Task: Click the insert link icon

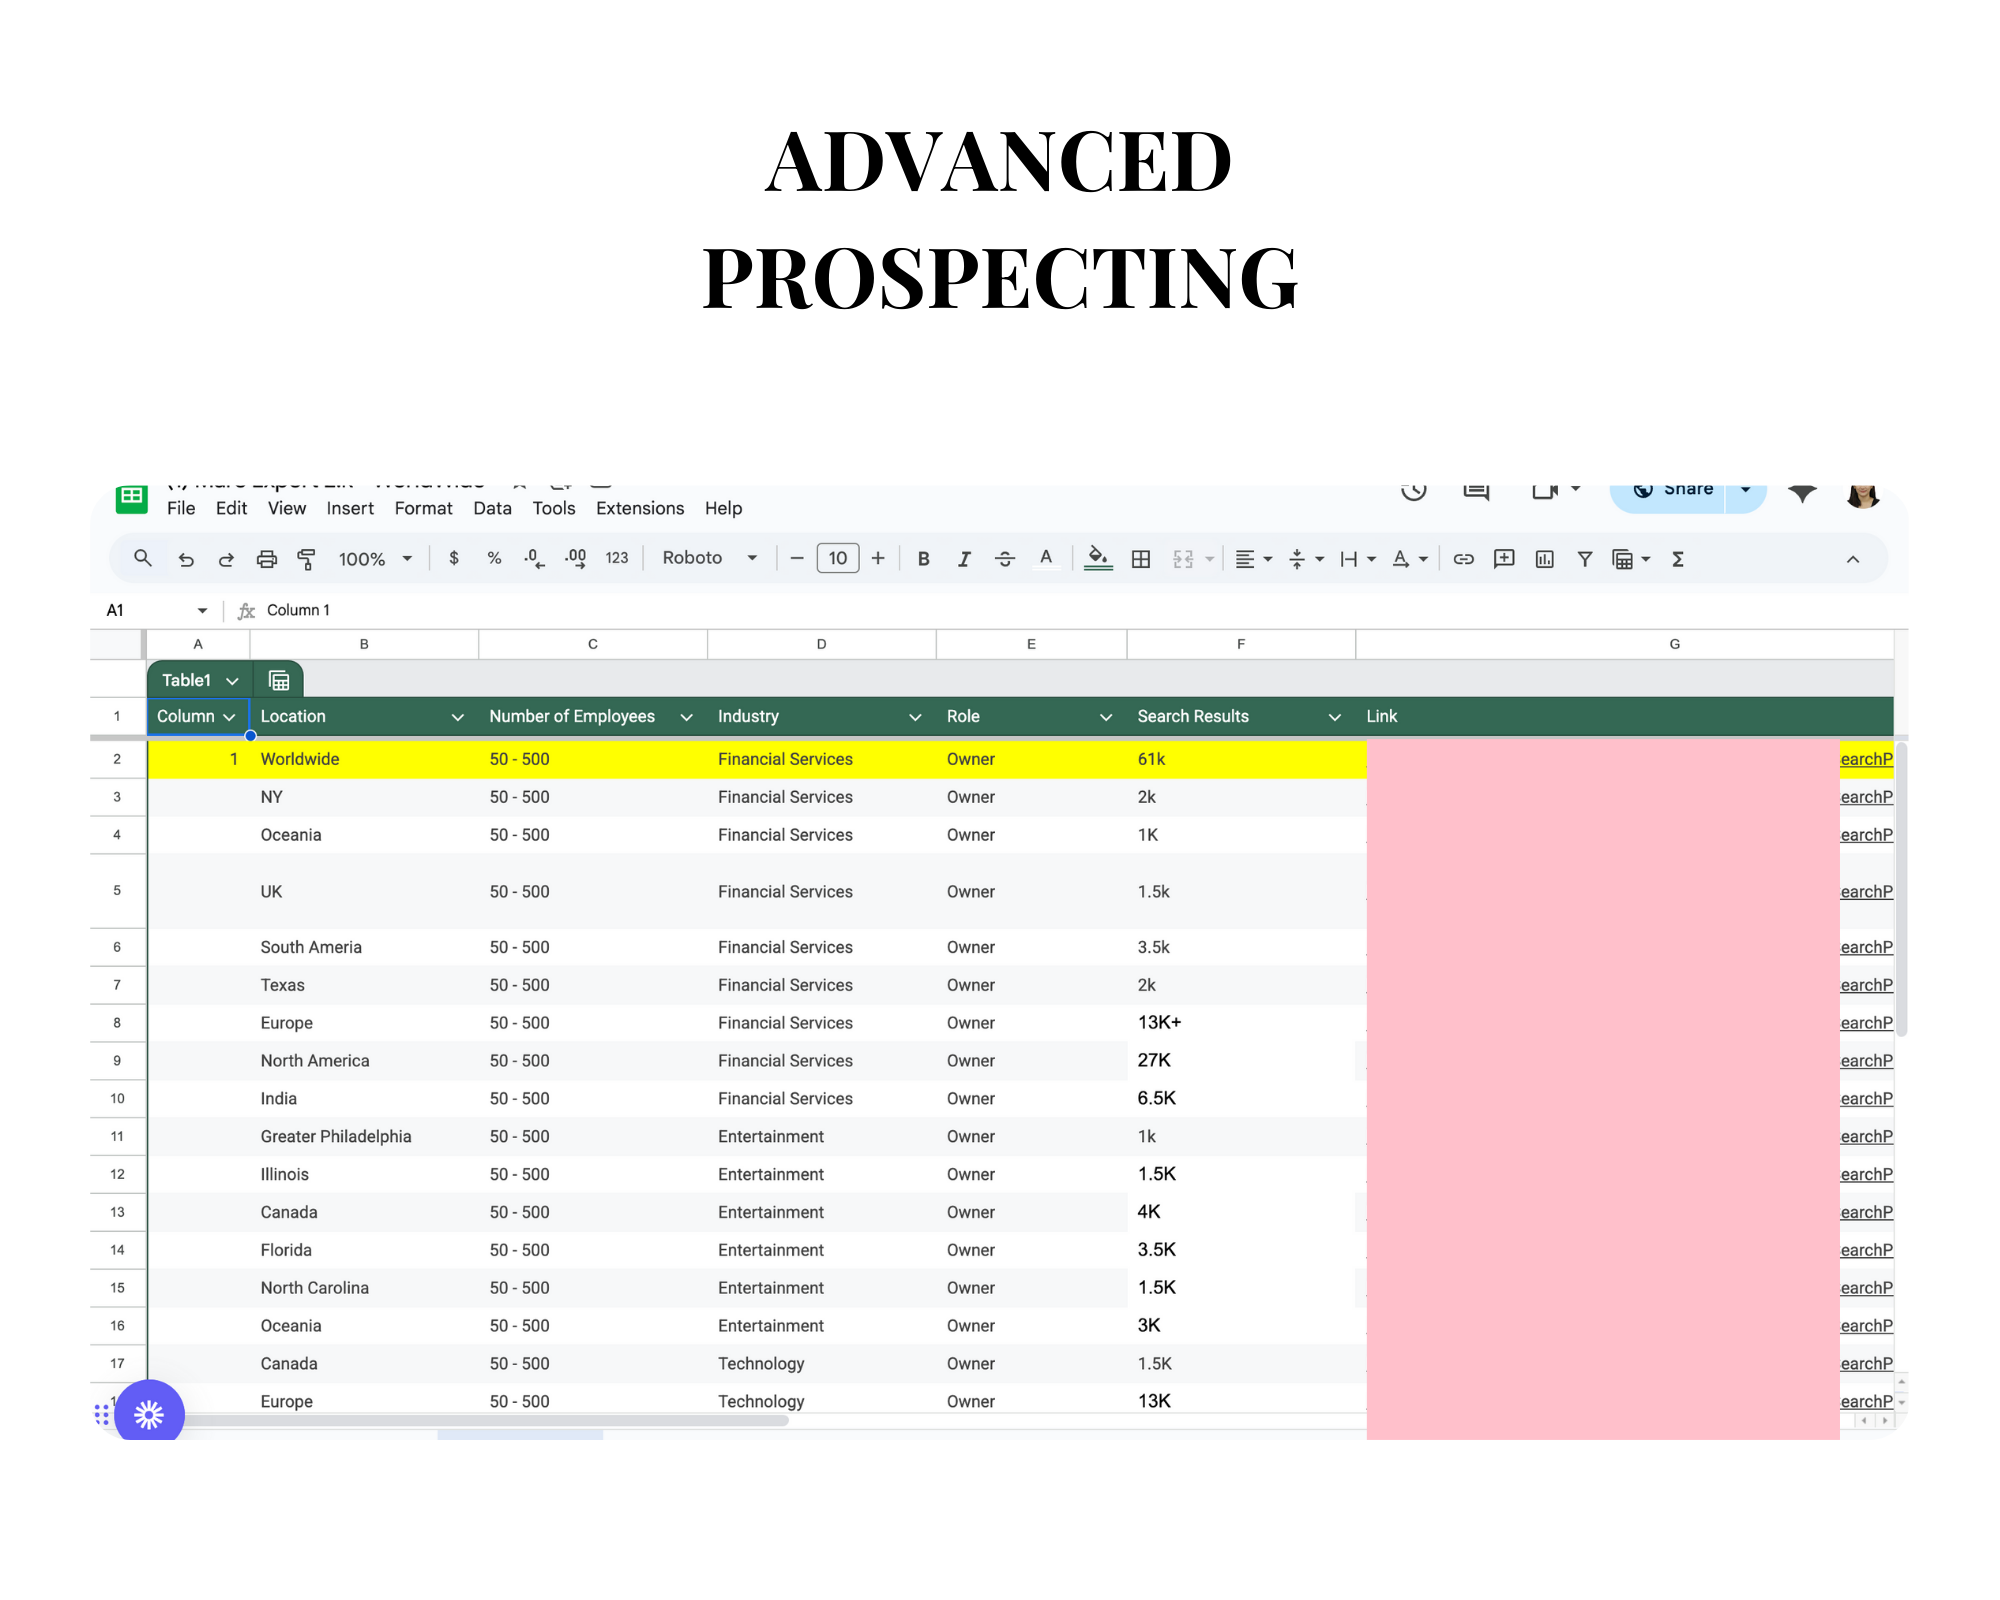Action: tap(1463, 559)
